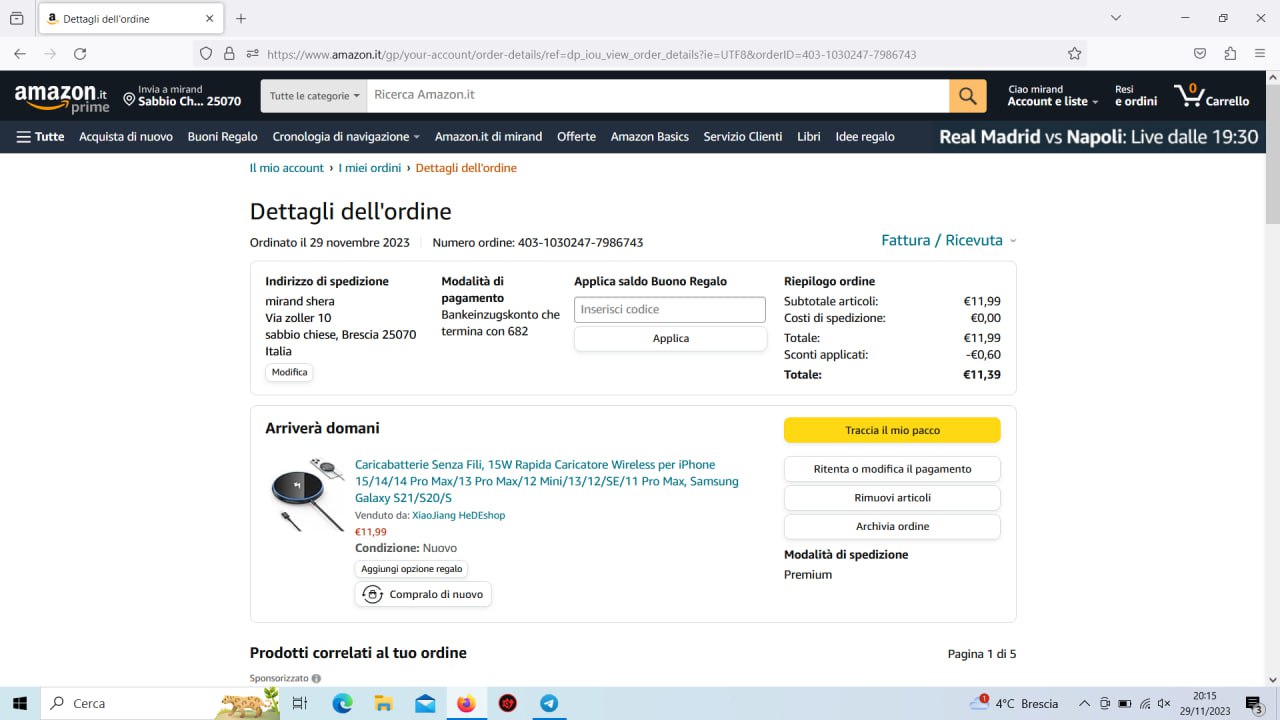Expand the Tutte le categorie dropdown

tap(314, 96)
